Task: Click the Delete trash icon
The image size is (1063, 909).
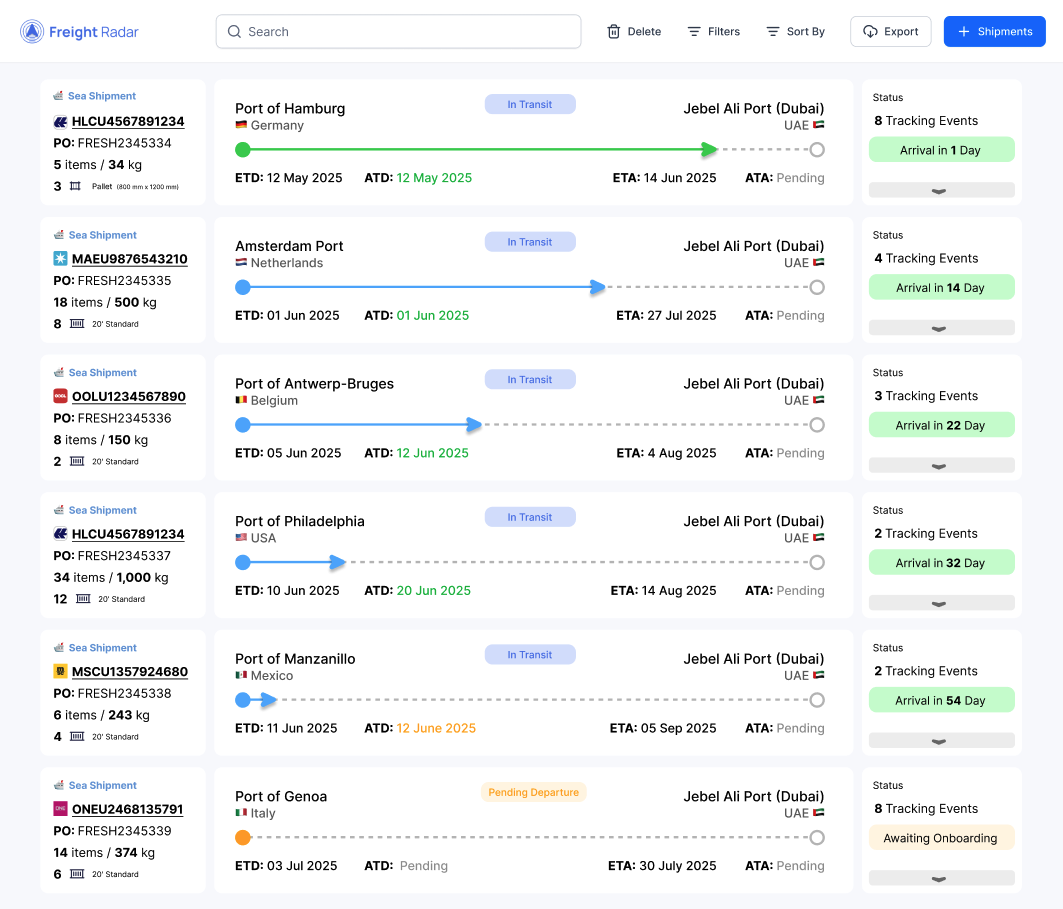Action: (x=614, y=32)
